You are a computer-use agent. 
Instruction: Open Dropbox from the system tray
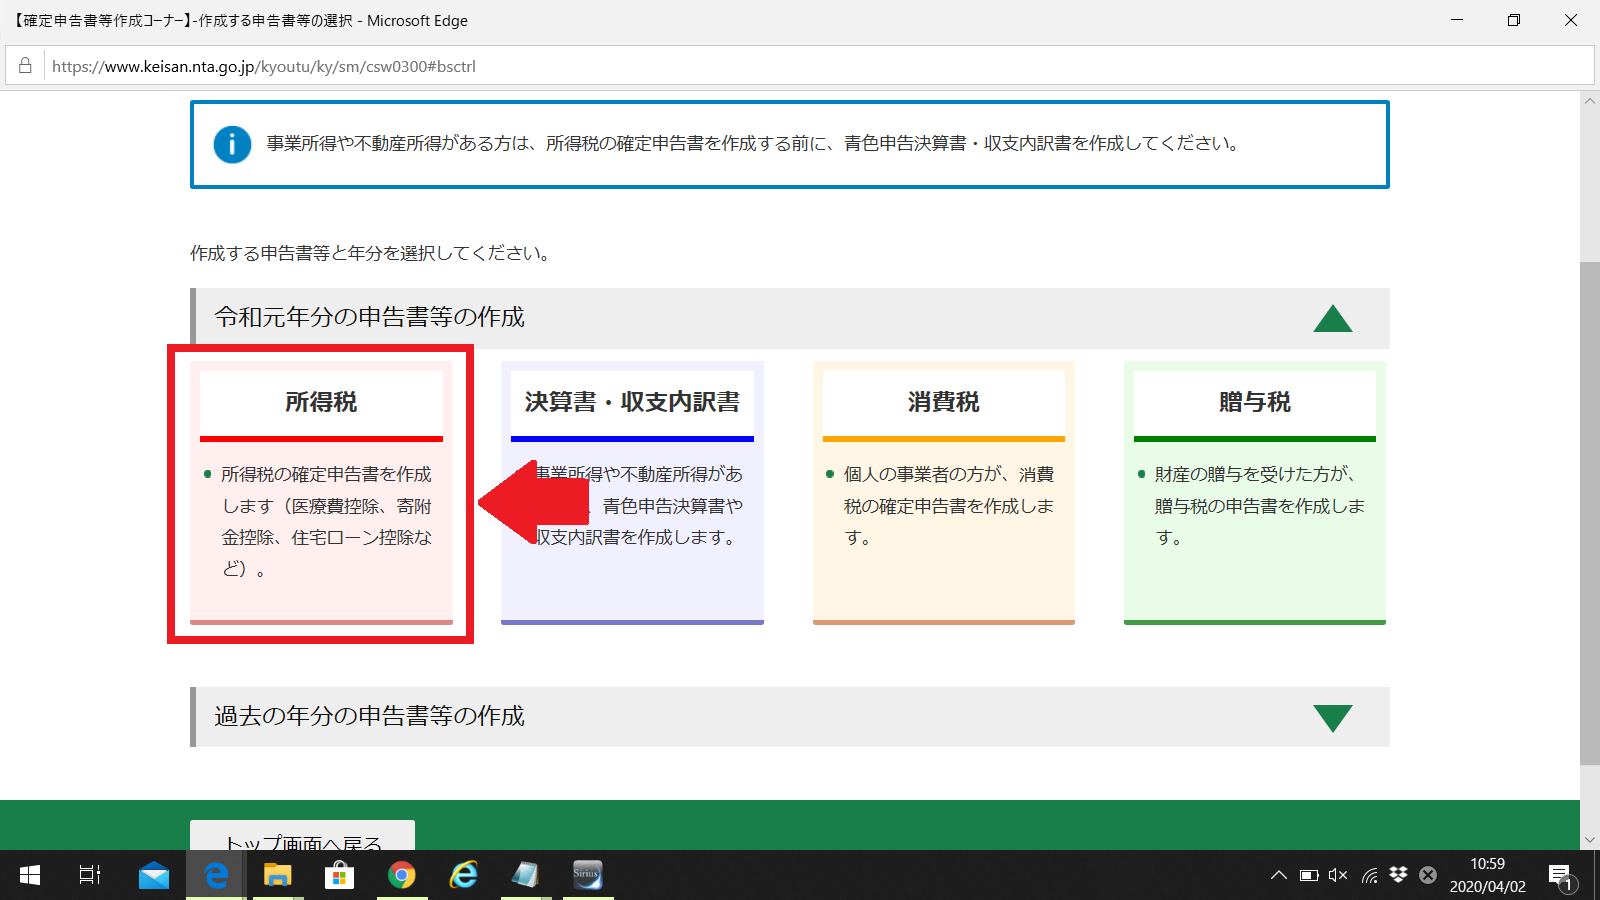(x=1397, y=875)
